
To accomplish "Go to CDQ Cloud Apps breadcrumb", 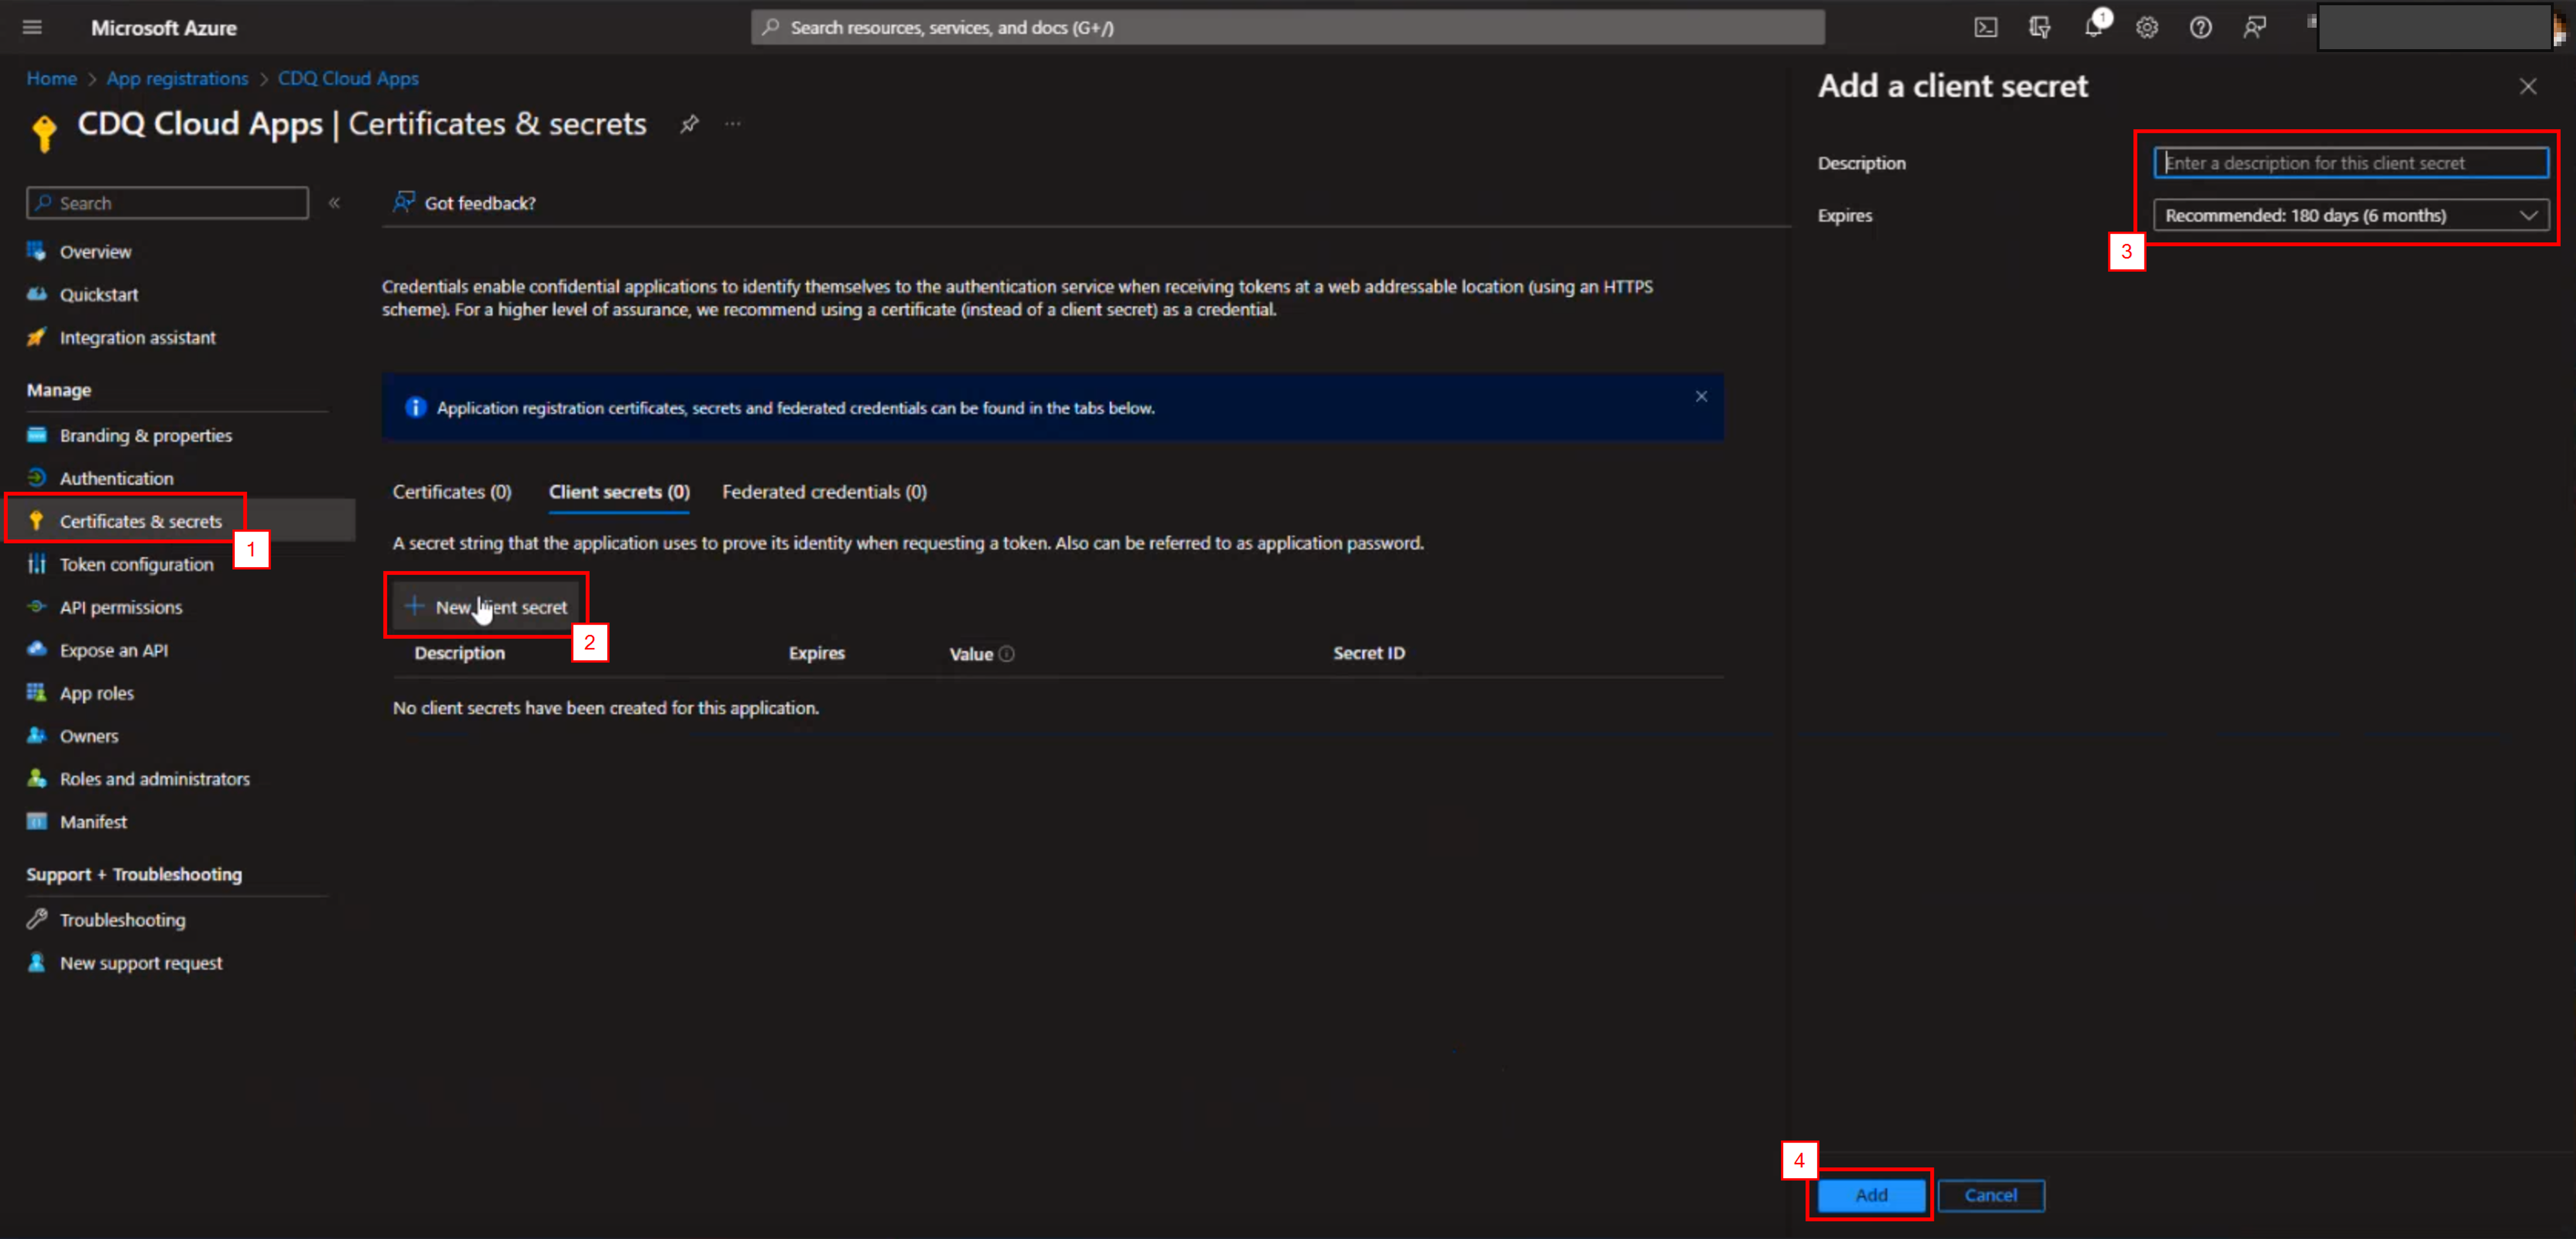I will (348, 78).
